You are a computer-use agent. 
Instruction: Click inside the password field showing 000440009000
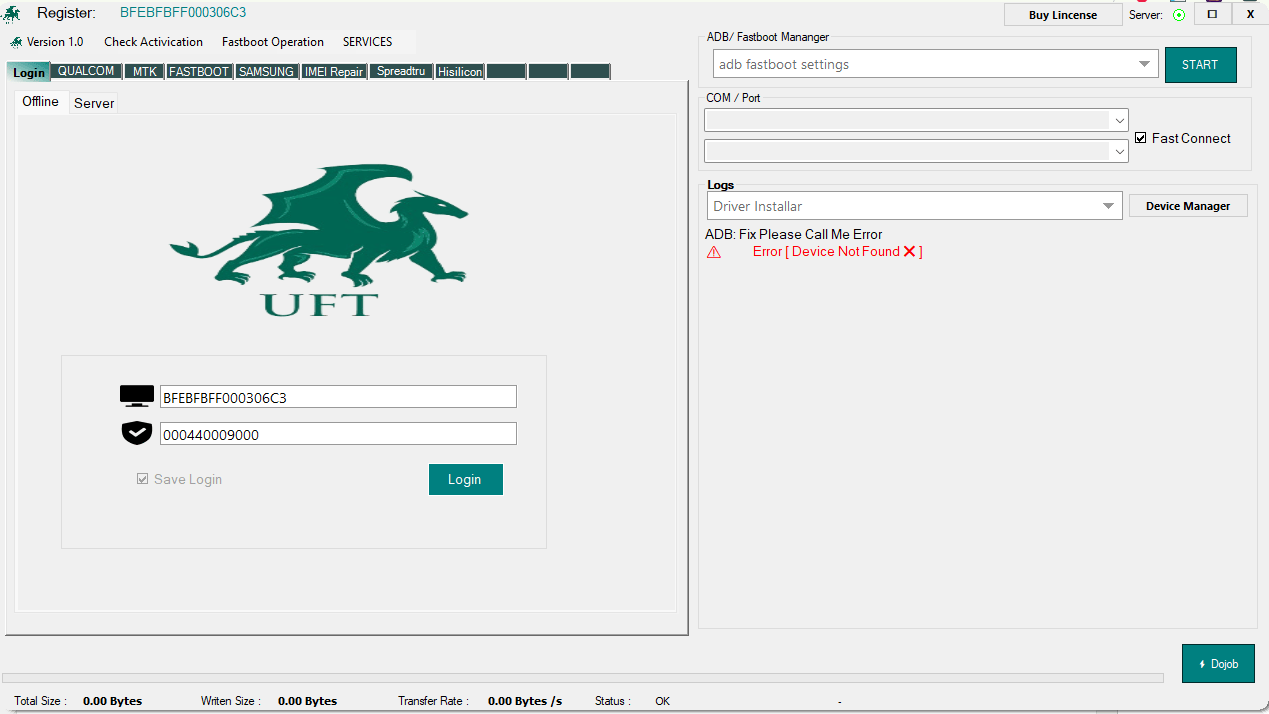pyautogui.click(x=337, y=433)
